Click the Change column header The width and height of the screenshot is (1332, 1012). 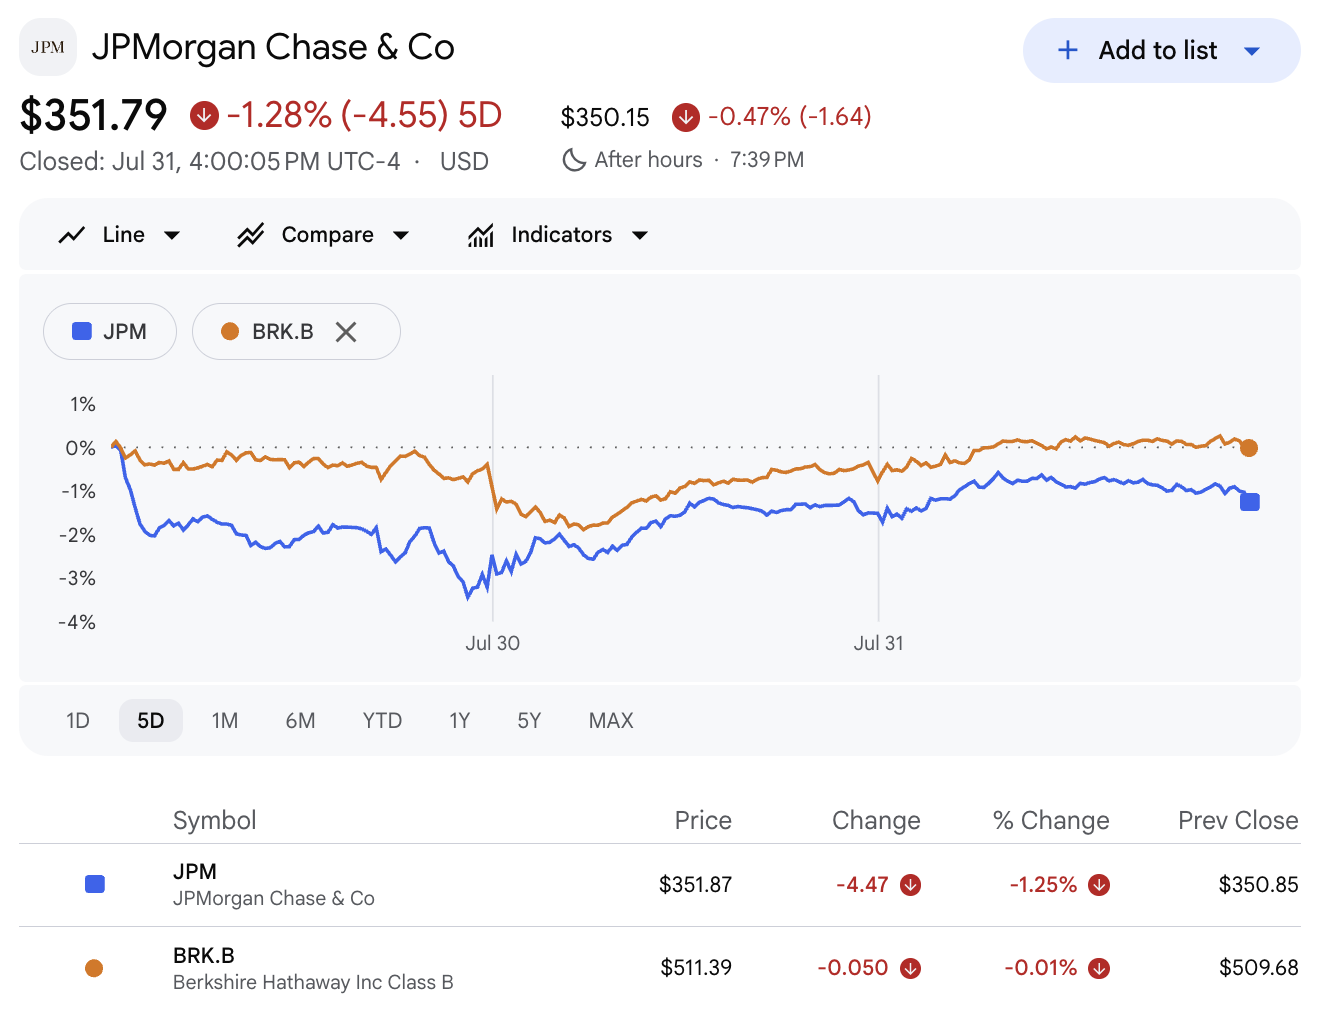click(876, 821)
